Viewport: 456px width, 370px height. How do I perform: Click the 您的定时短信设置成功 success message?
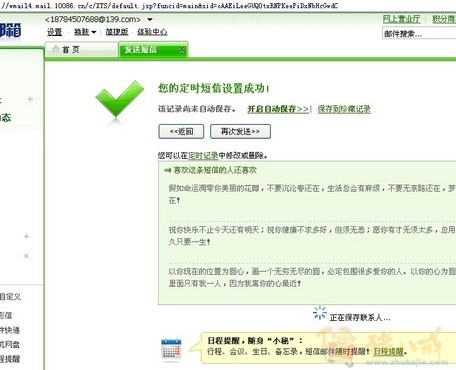pyautogui.click(x=214, y=88)
